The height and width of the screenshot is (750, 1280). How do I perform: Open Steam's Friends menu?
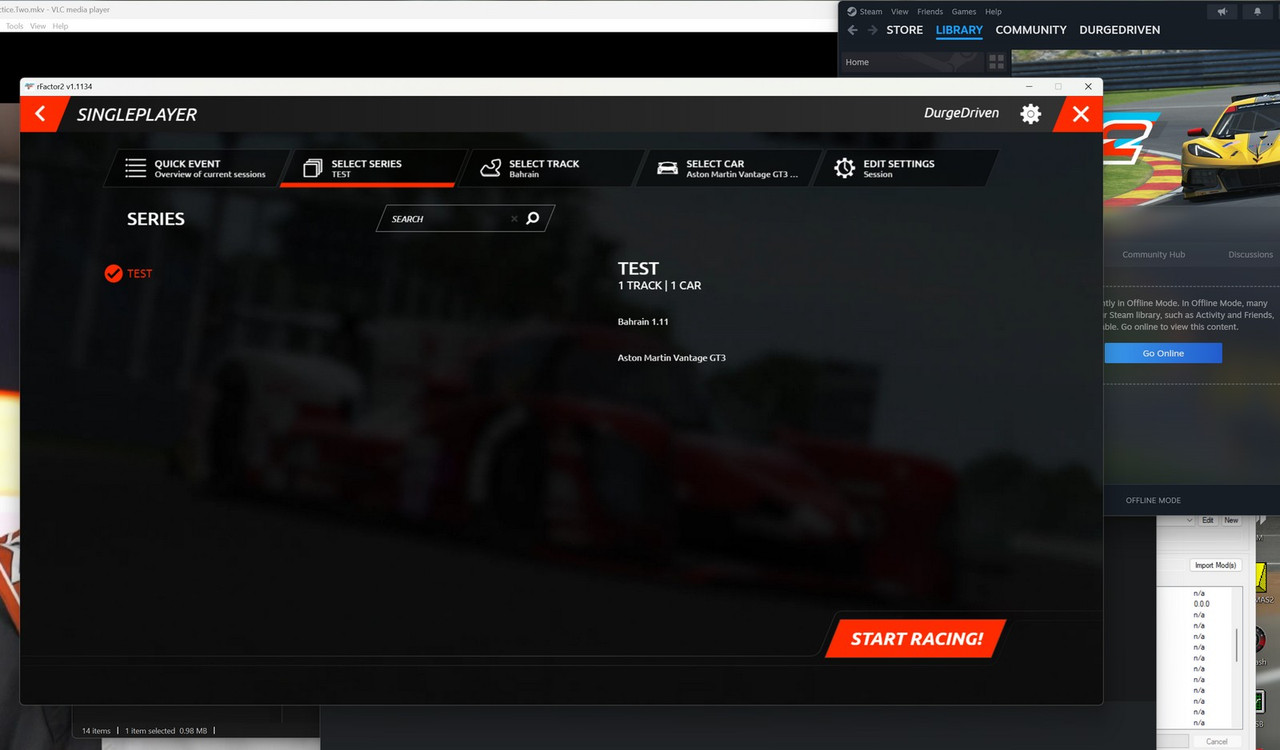point(930,12)
